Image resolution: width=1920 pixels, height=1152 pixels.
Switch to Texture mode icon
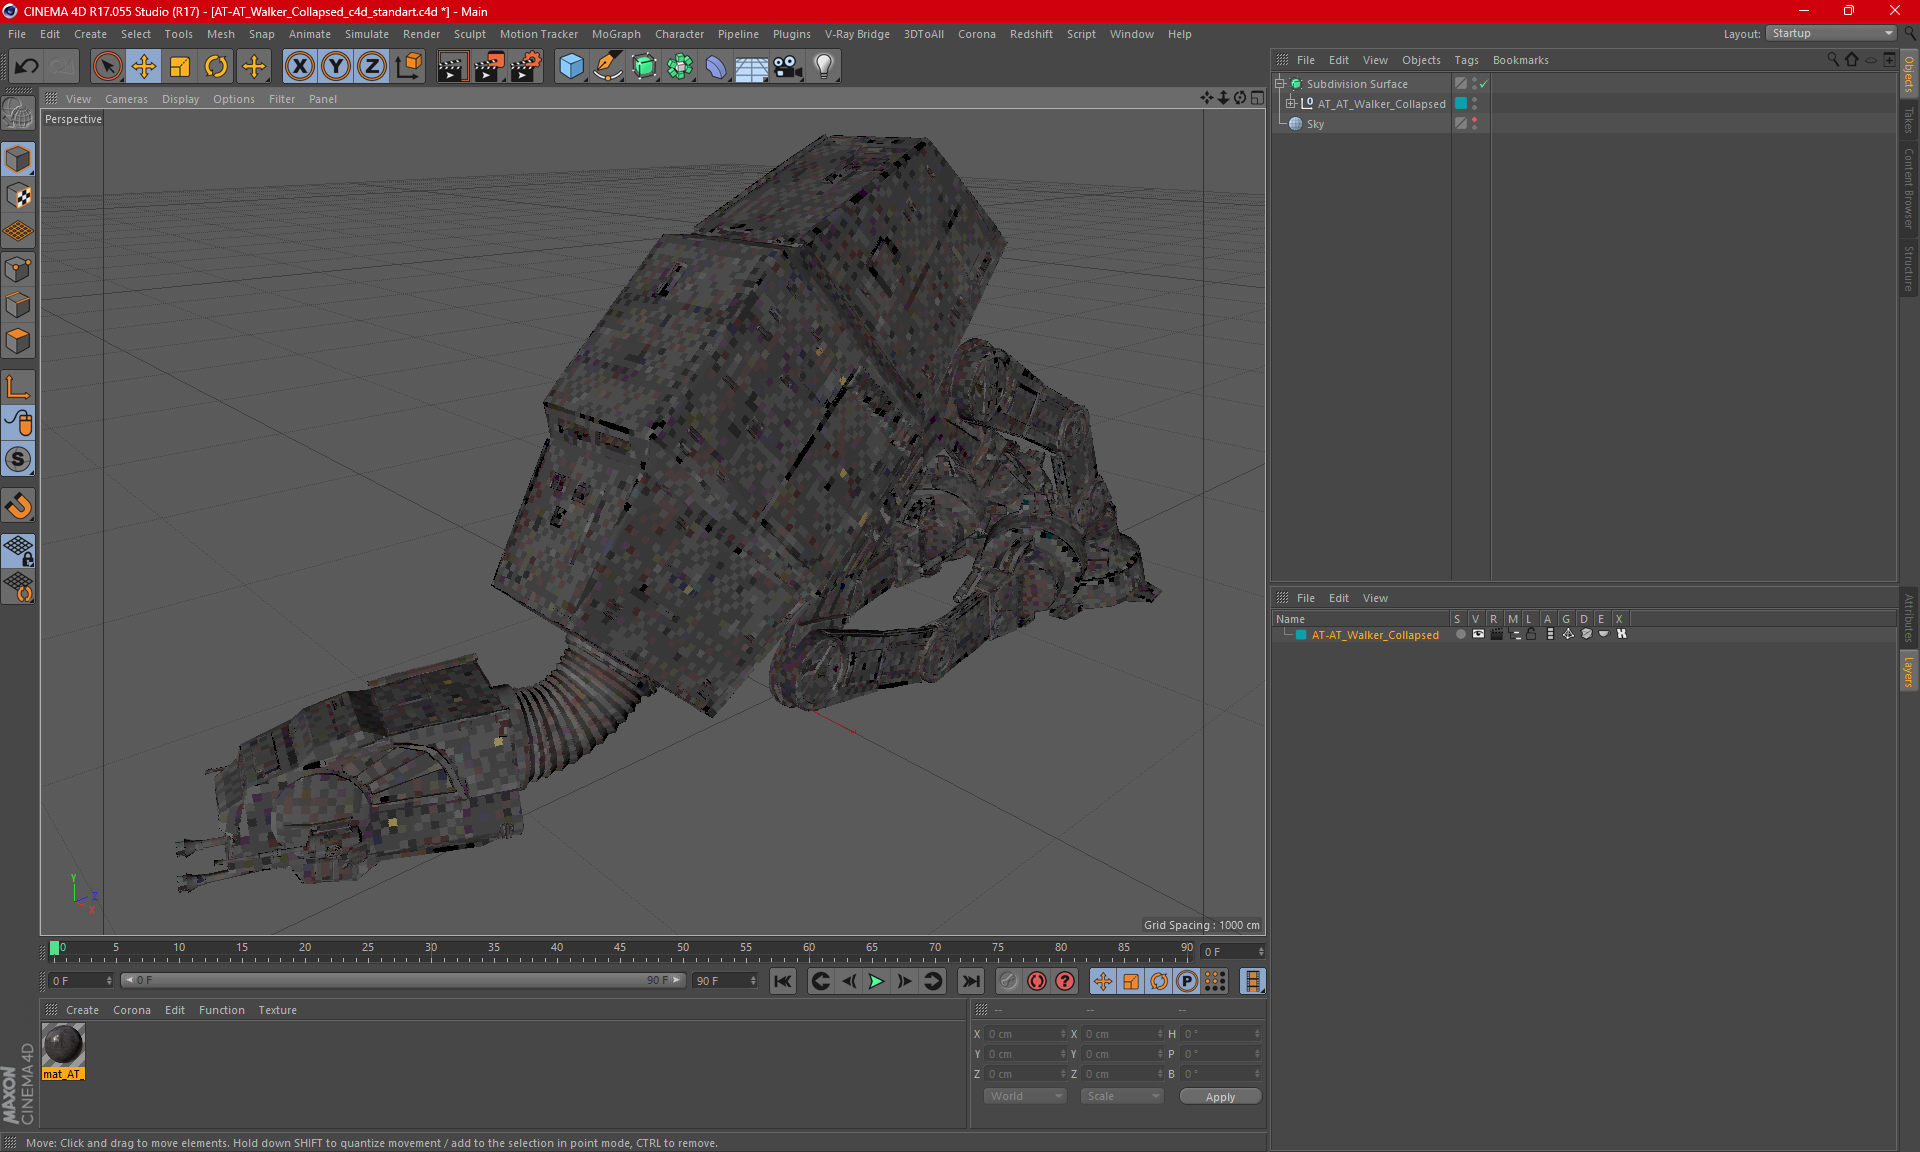pos(18,196)
